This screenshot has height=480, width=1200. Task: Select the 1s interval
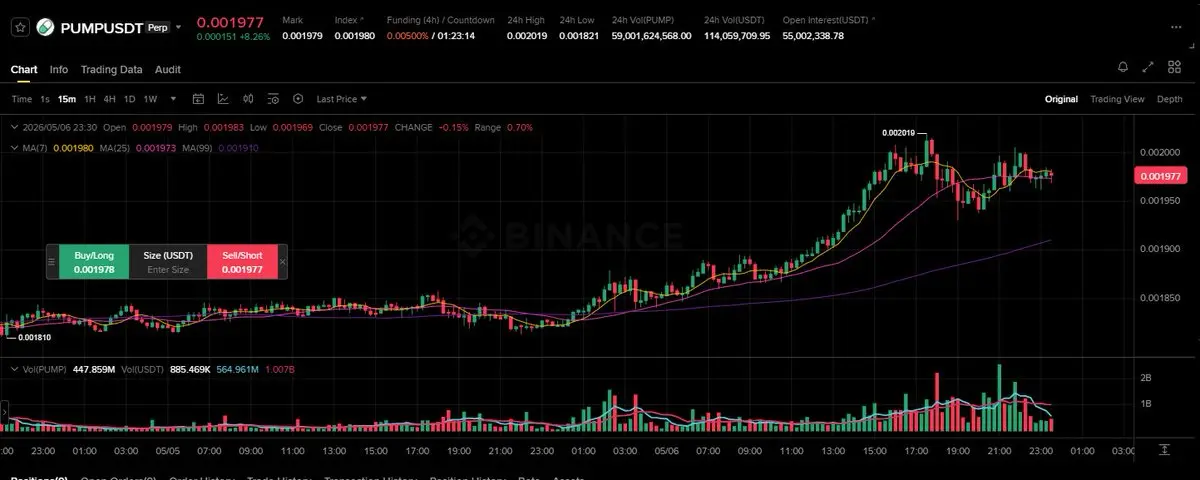click(45, 99)
